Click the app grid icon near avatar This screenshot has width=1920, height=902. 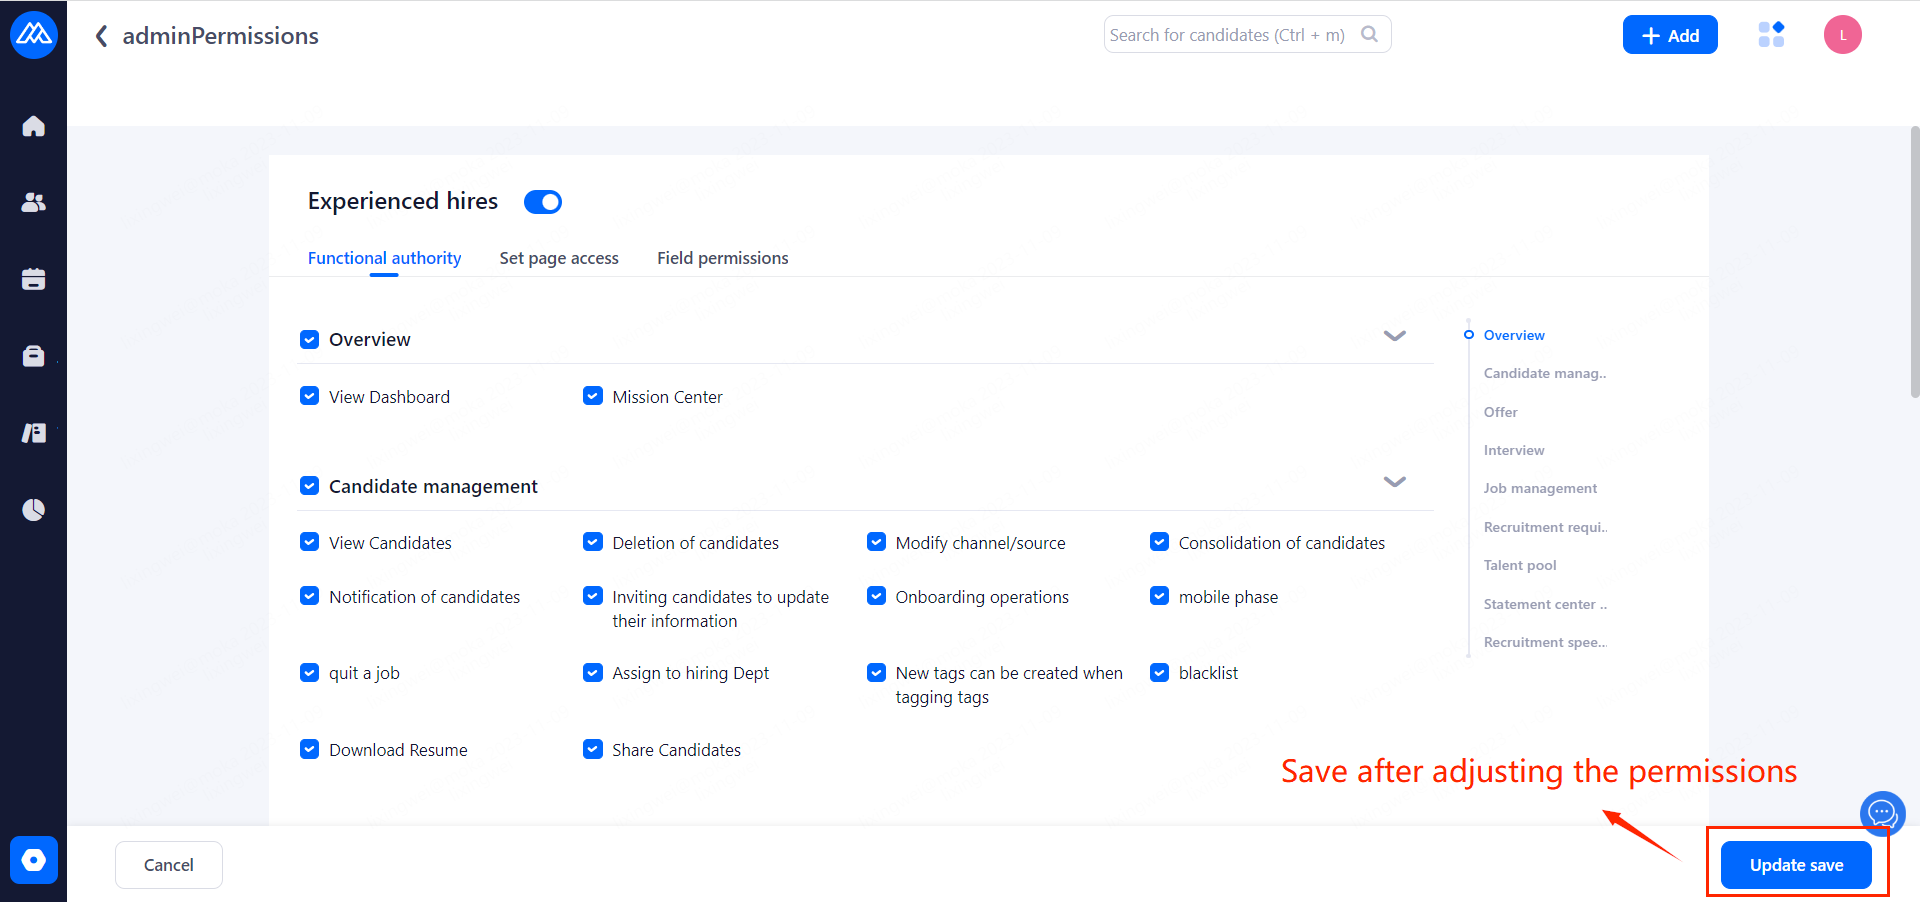click(1771, 35)
